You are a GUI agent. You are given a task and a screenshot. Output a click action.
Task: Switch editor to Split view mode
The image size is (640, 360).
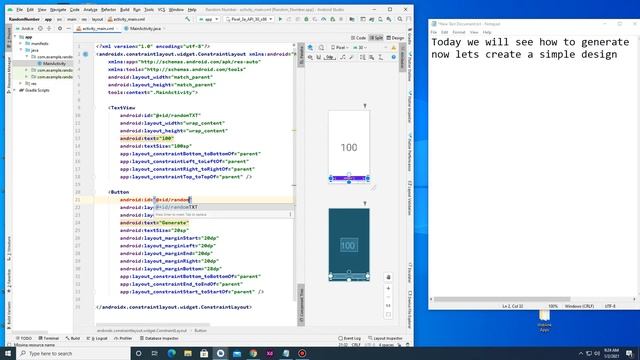coord(376,38)
